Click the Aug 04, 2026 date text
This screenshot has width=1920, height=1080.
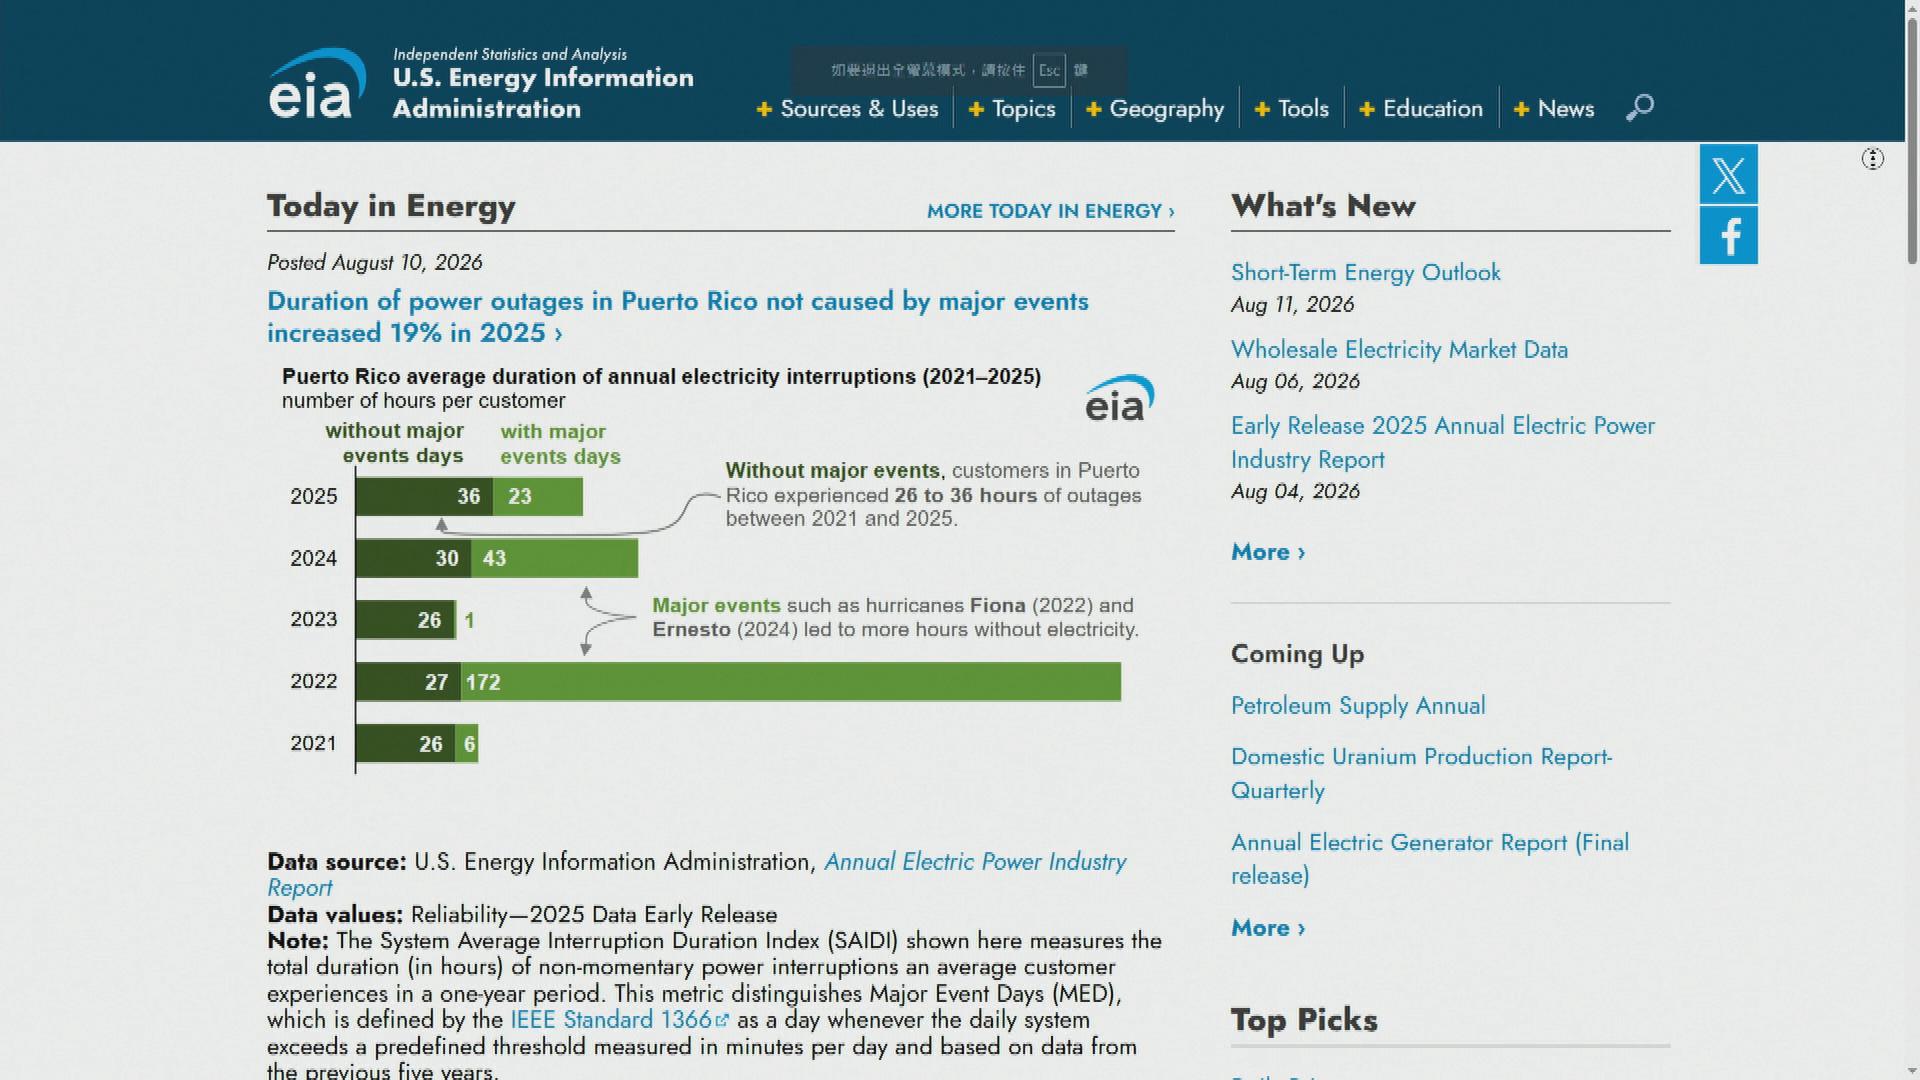pos(1295,491)
